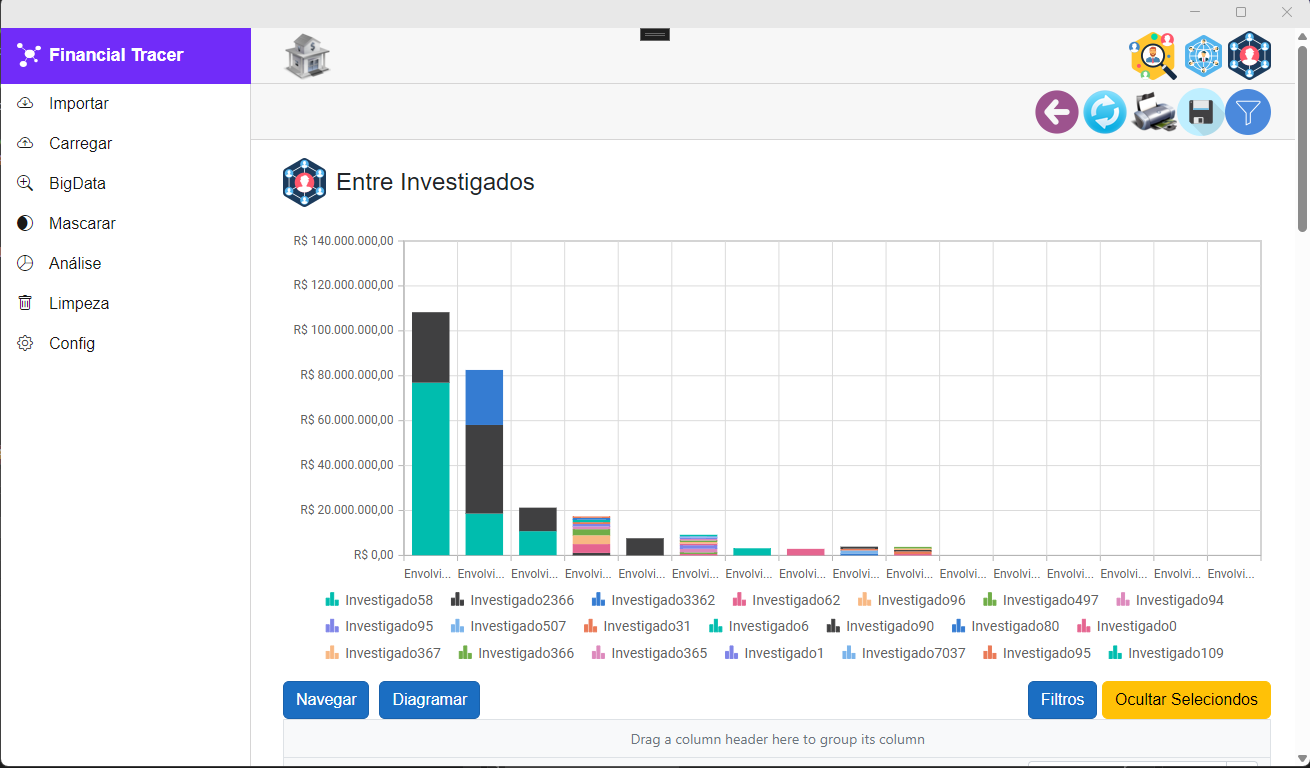Screen dimensions: 1310x768
Task: Open the funnel filter icon
Action: pyautogui.click(x=1248, y=112)
